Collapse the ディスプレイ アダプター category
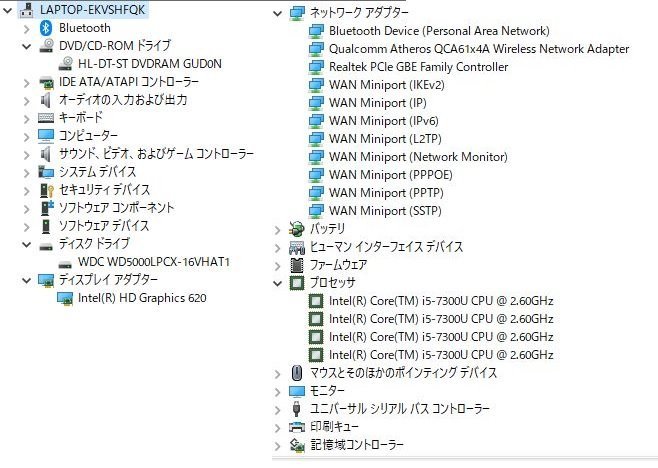 coord(27,280)
